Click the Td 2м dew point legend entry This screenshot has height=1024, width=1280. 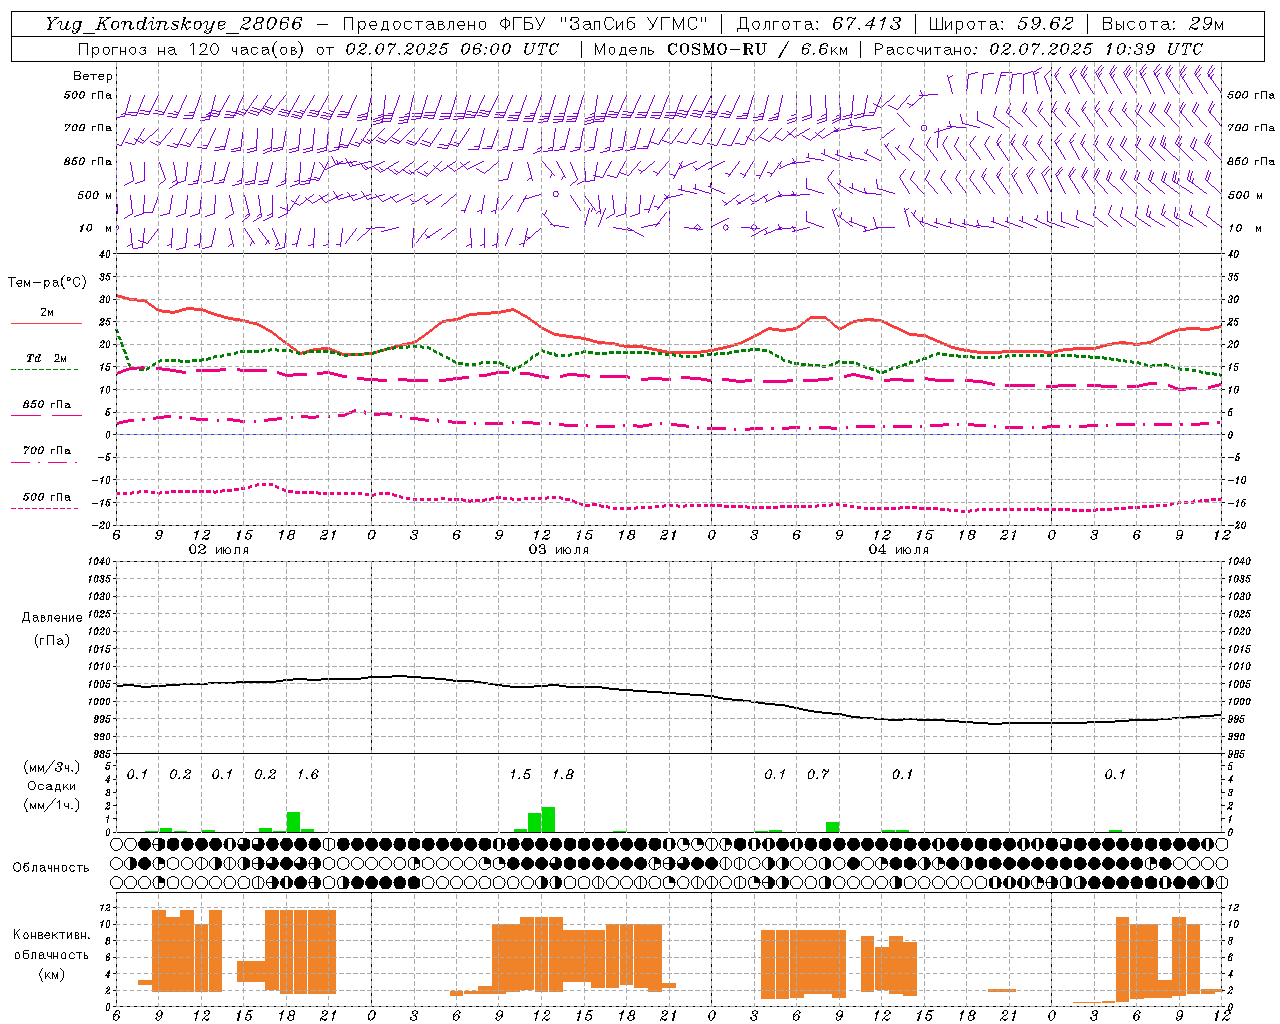click(46, 358)
